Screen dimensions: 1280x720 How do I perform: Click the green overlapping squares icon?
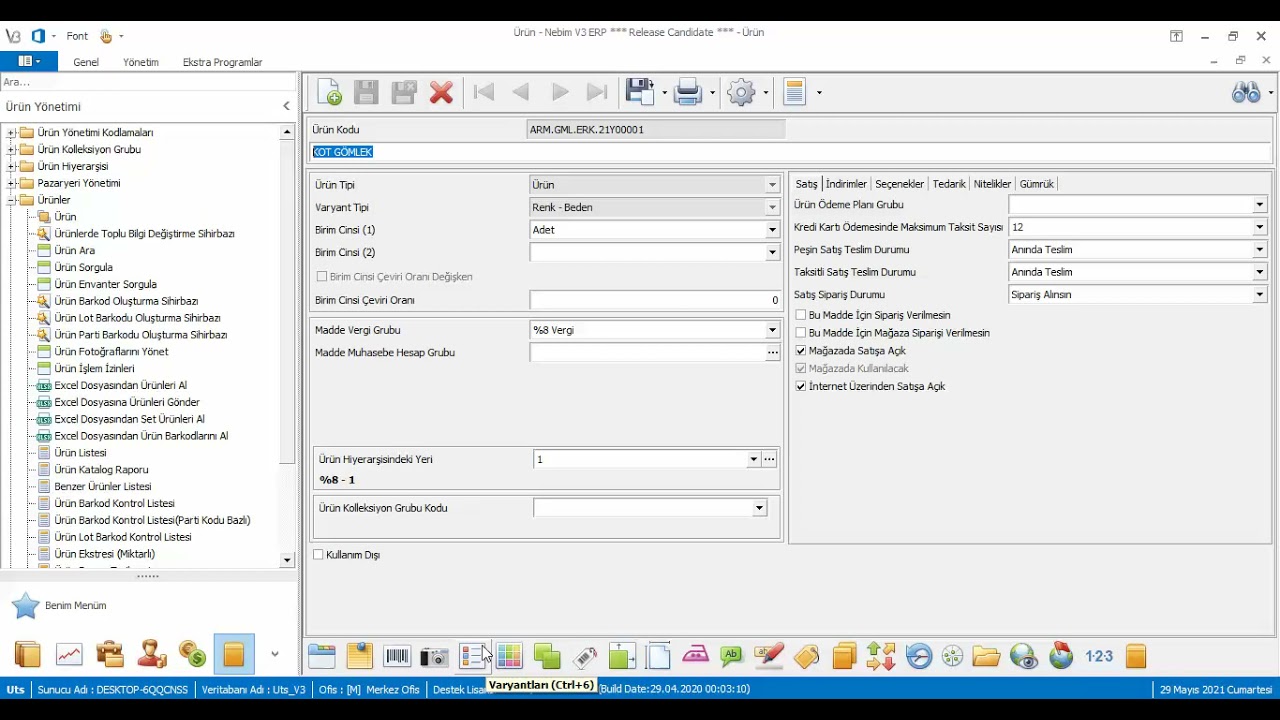point(547,656)
